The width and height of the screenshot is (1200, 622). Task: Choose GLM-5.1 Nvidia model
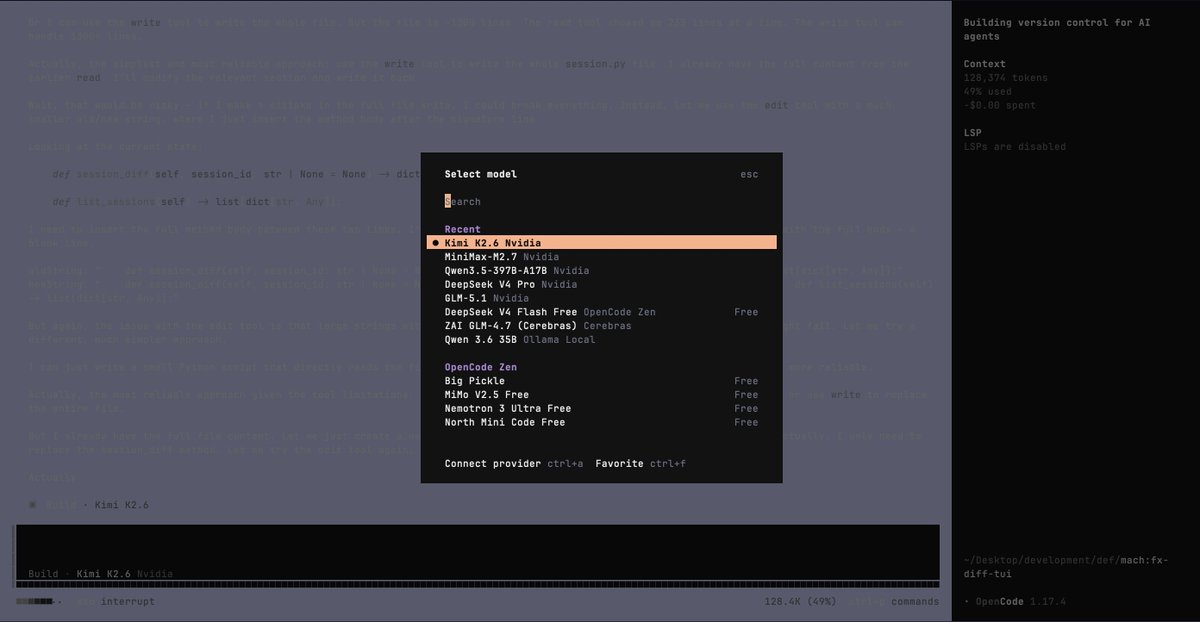coord(601,298)
